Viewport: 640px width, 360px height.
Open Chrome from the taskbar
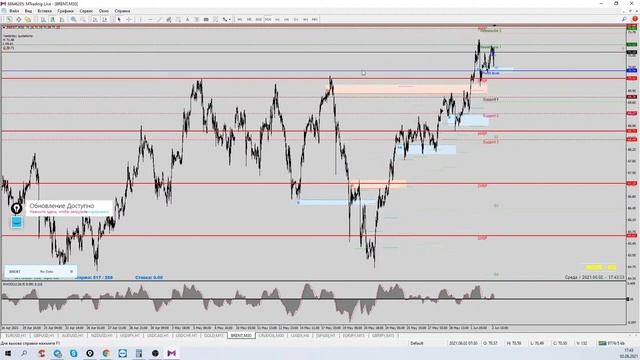point(106,353)
